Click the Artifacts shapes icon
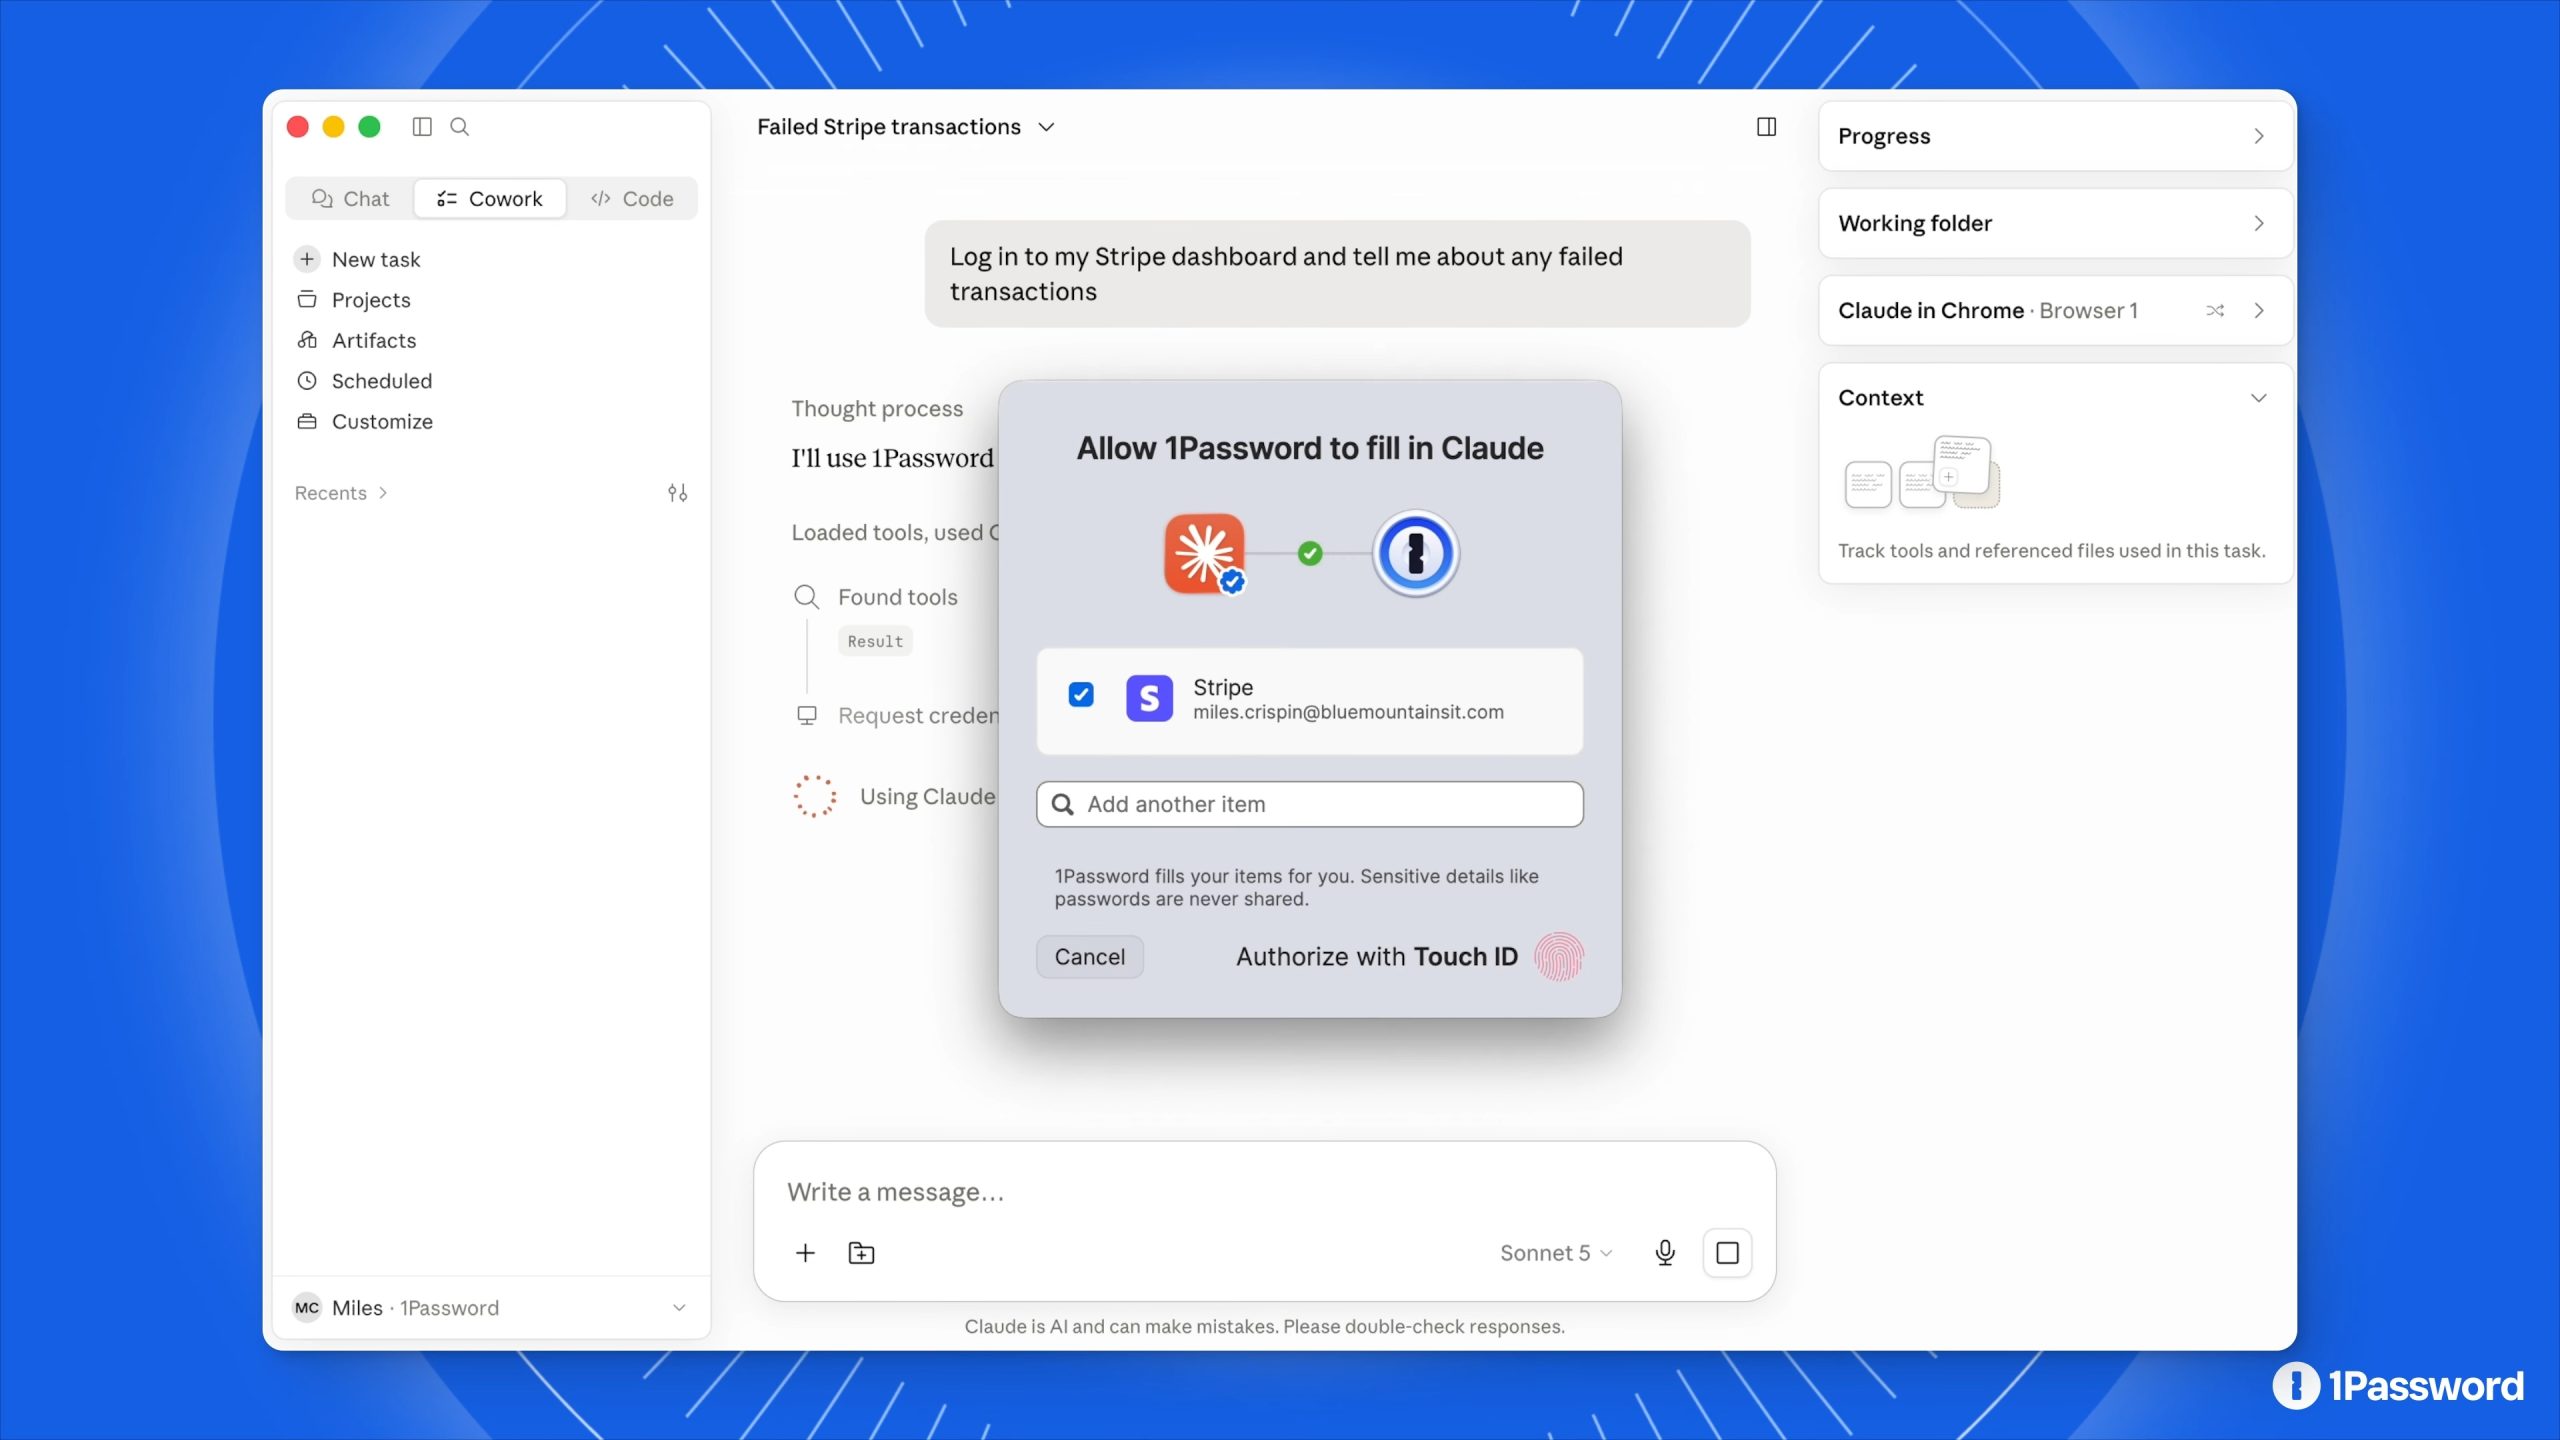 (307, 341)
